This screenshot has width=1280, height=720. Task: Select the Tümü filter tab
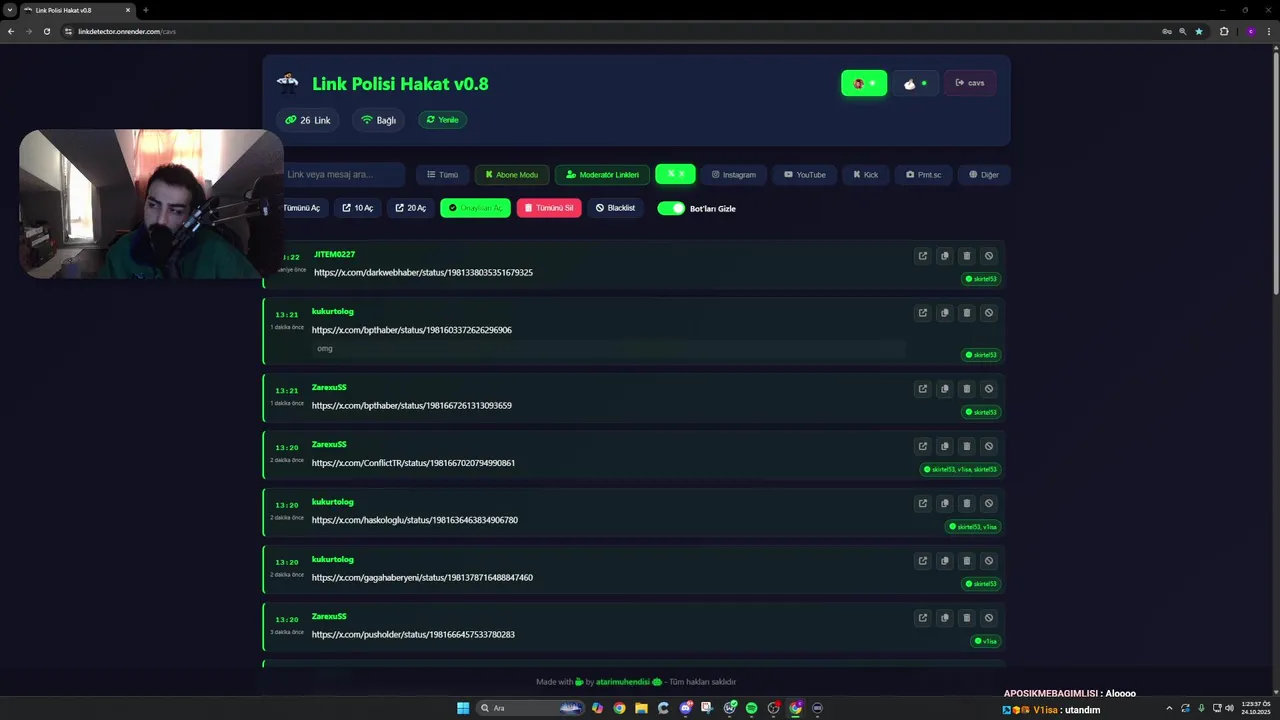point(442,174)
